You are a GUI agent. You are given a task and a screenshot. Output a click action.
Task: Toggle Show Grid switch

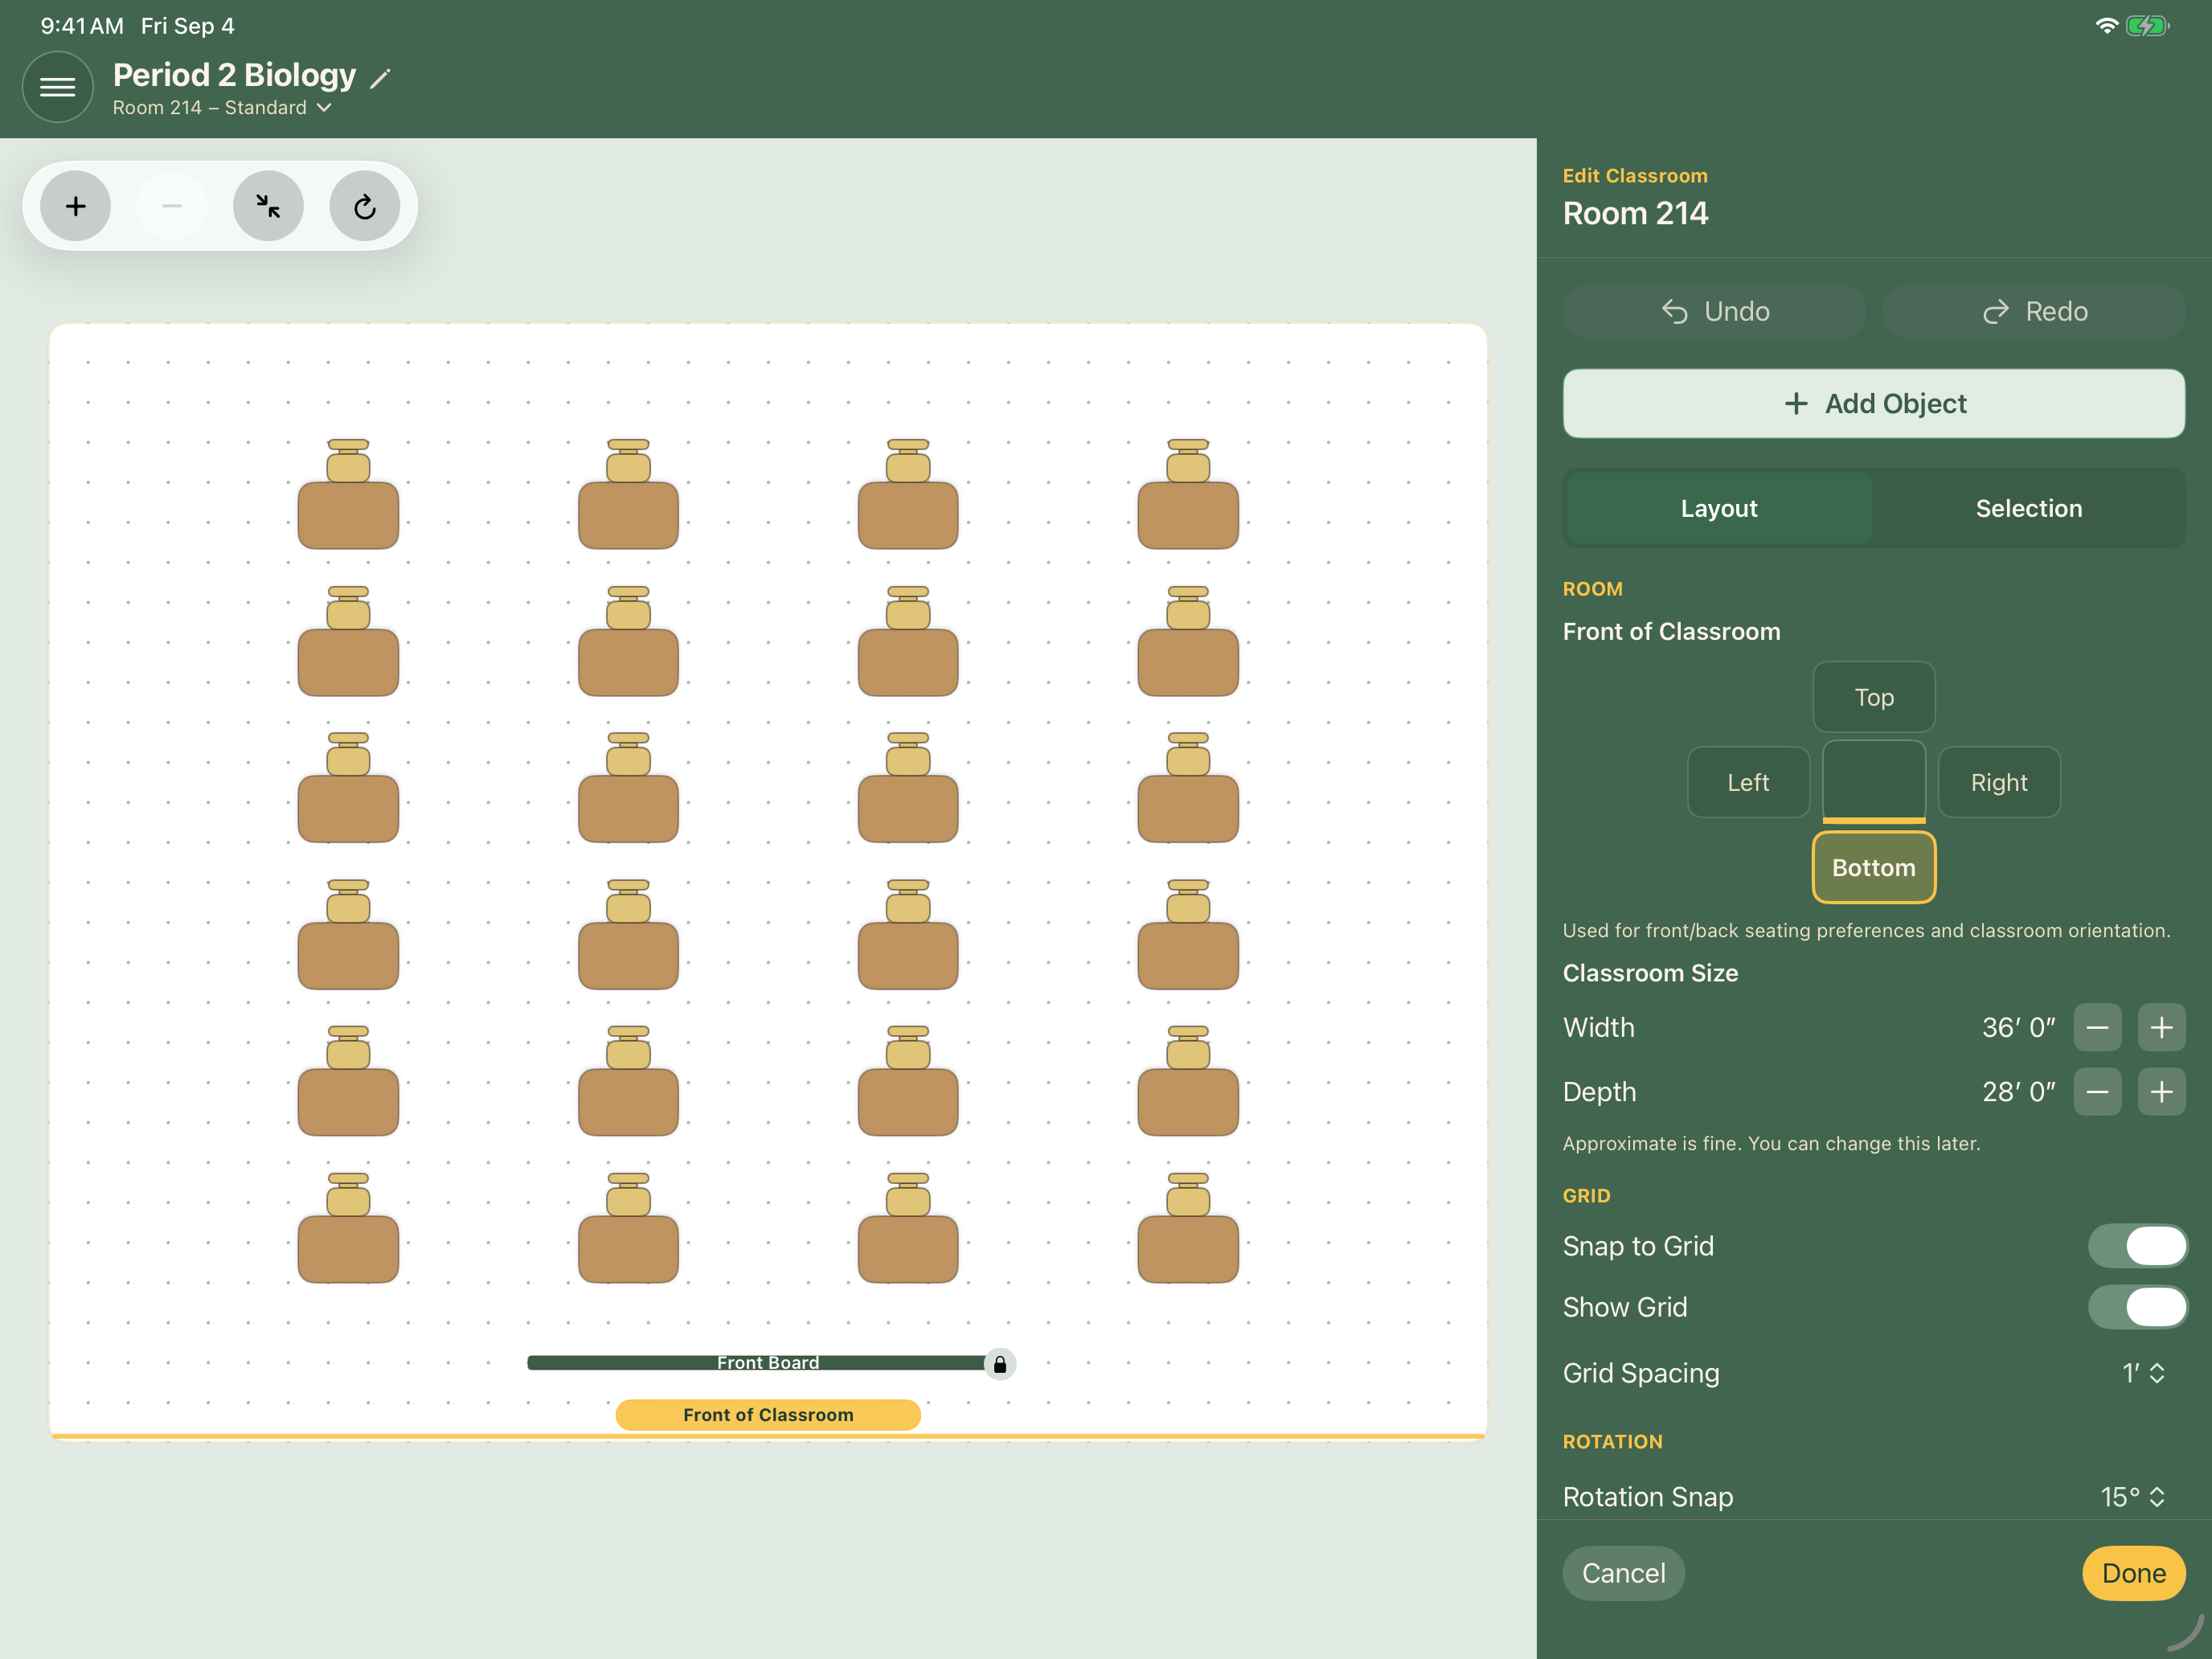(2137, 1307)
